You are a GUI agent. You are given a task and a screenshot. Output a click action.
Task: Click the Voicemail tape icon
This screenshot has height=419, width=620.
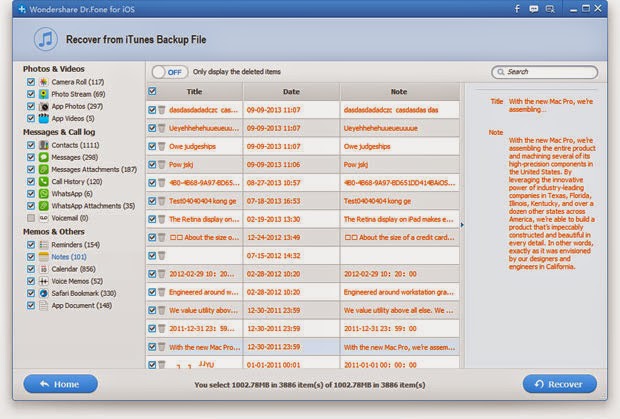pos(43,218)
